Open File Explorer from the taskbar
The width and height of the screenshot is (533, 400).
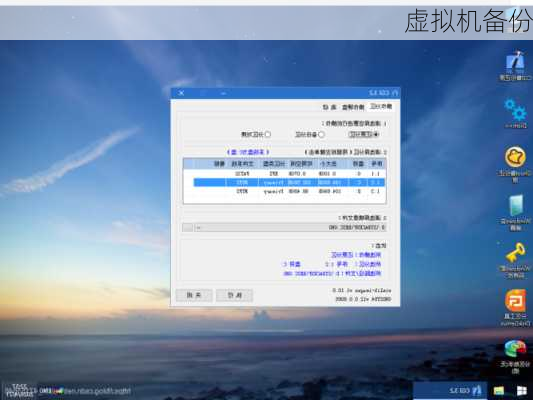(x=499, y=391)
